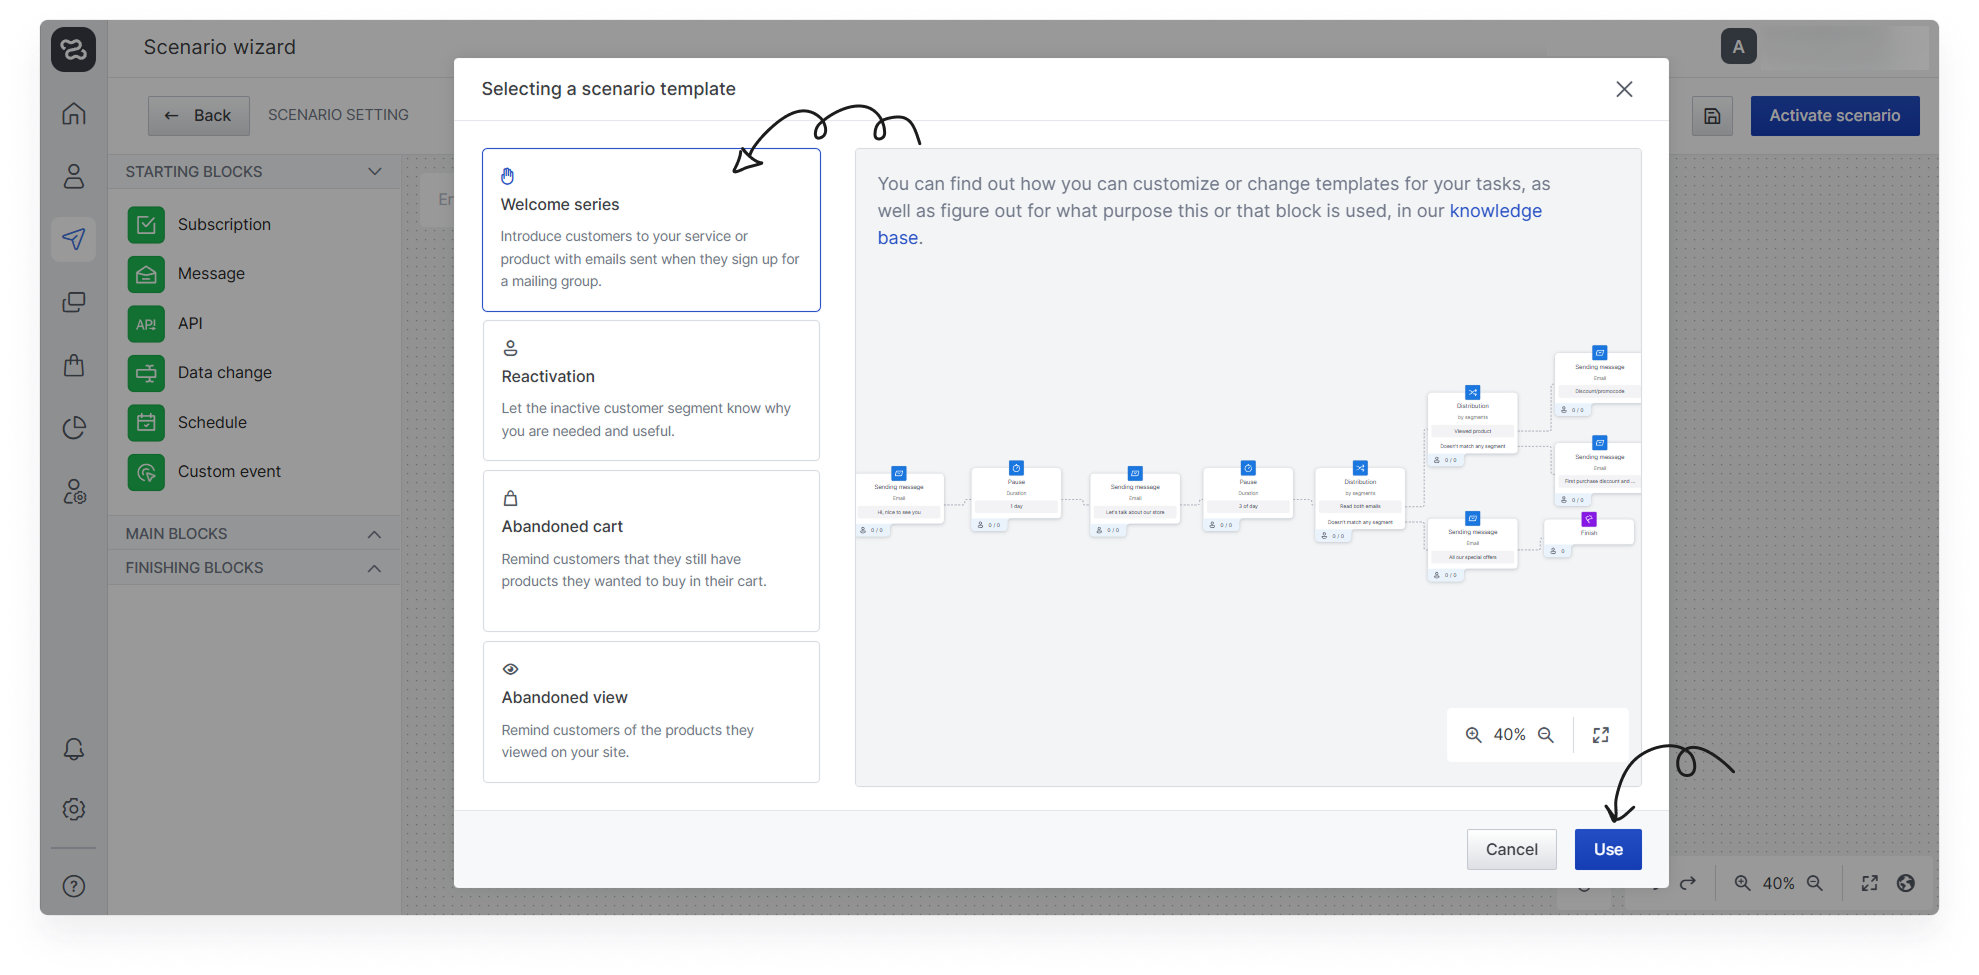The image size is (1979, 975).
Task: Cancel the template selection dialog
Action: point(1511,849)
